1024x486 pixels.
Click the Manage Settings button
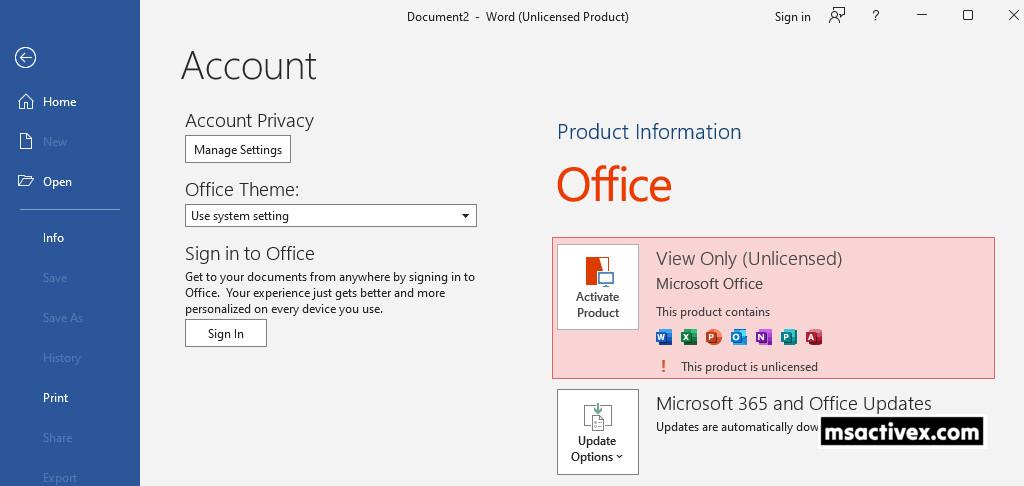pyautogui.click(x=238, y=150)
